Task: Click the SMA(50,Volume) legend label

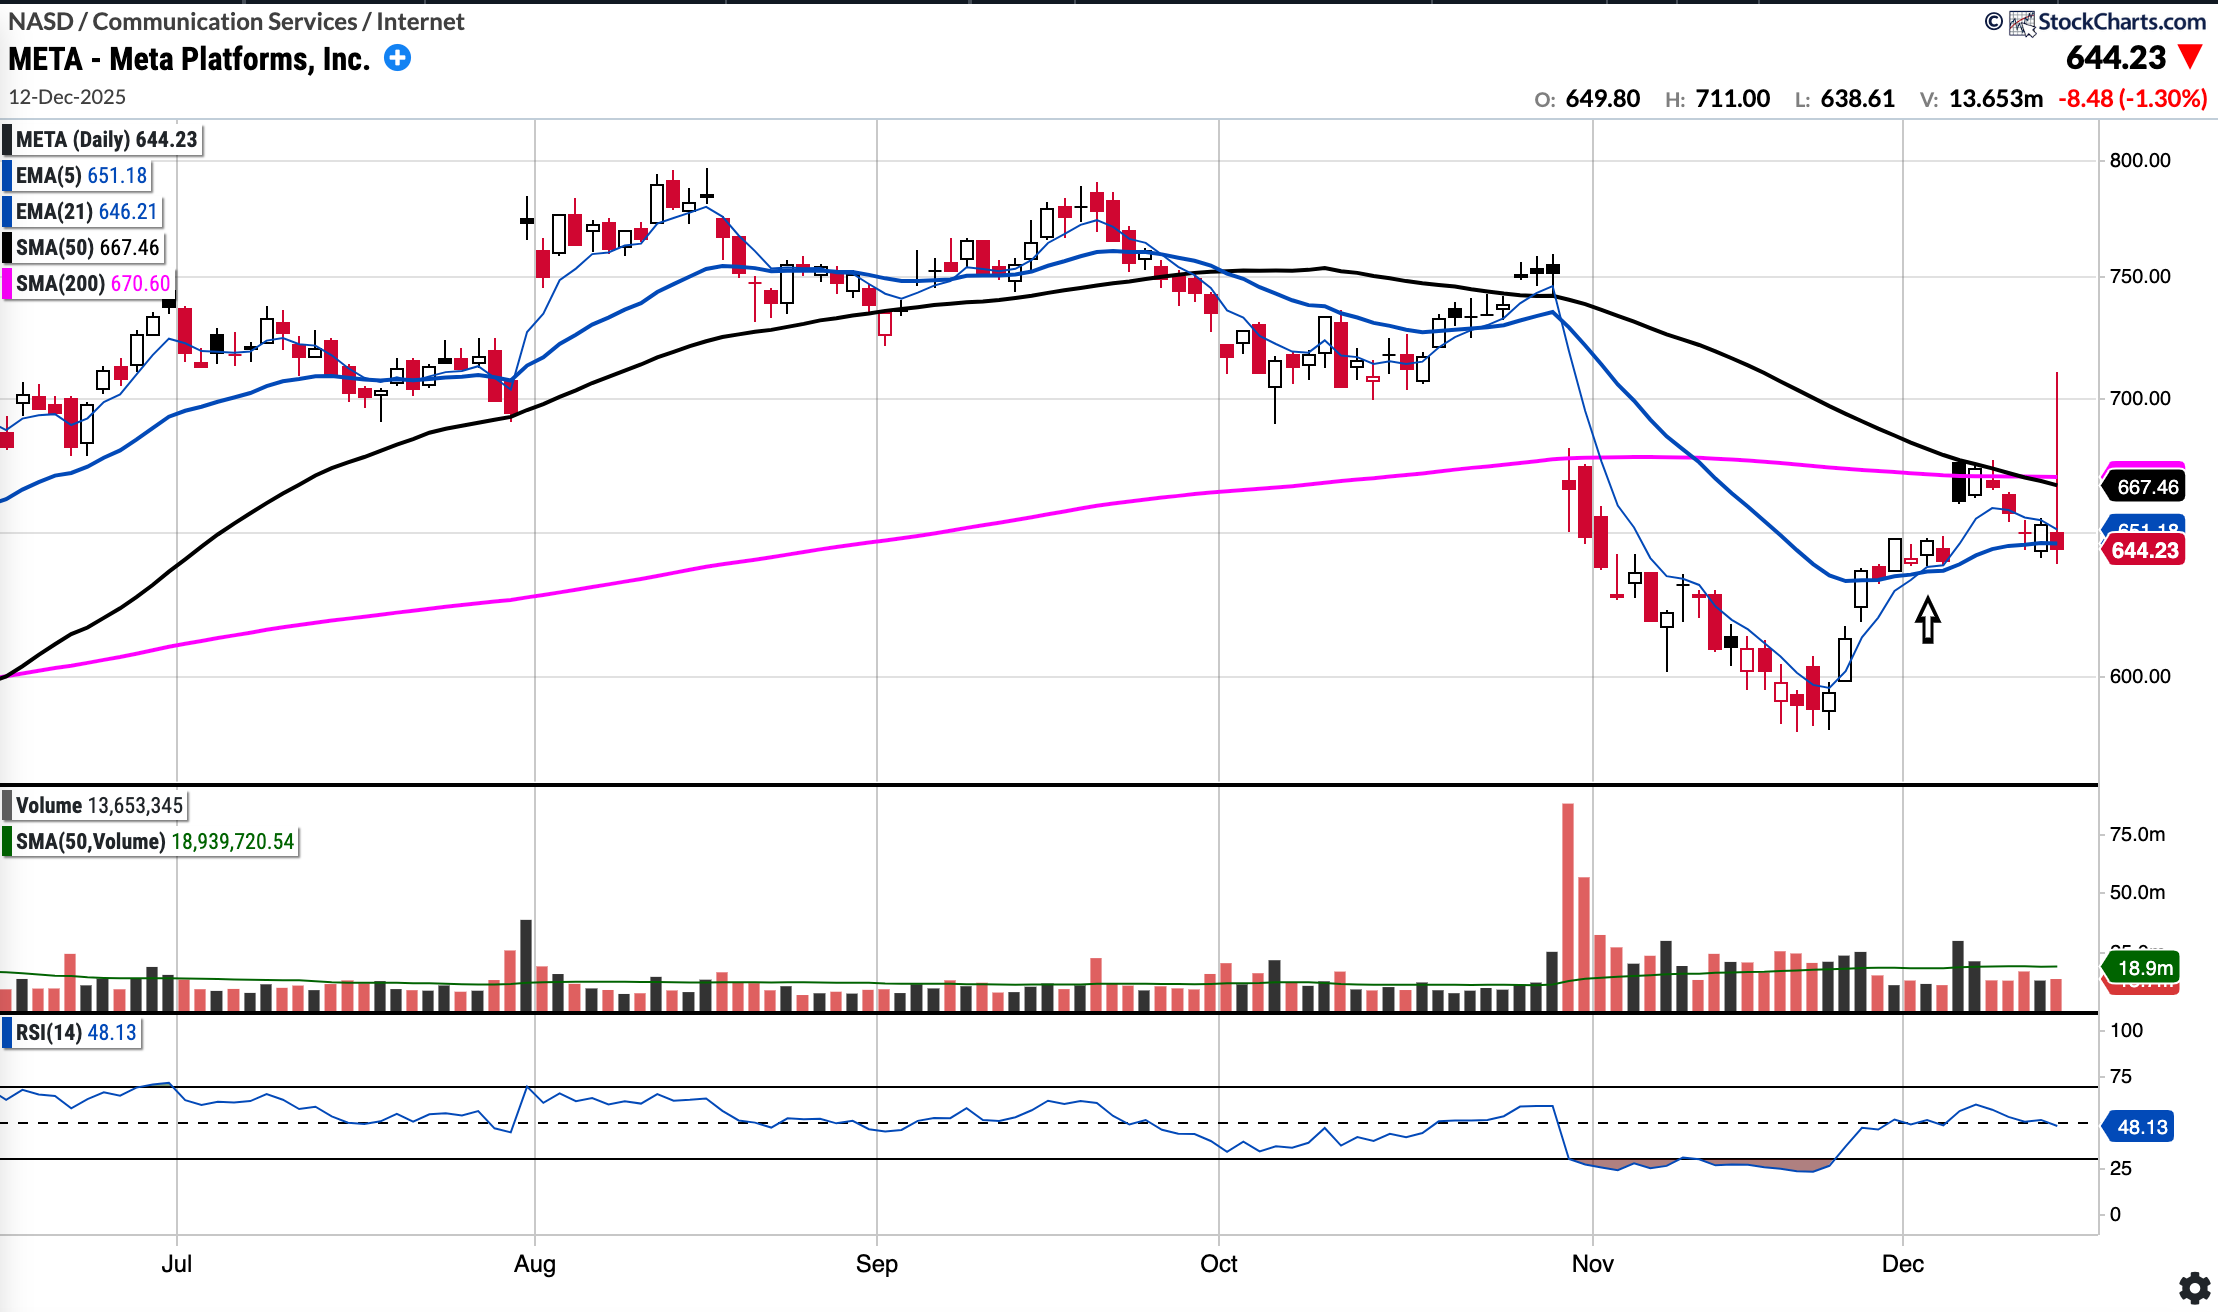Action: coord(154,842)
